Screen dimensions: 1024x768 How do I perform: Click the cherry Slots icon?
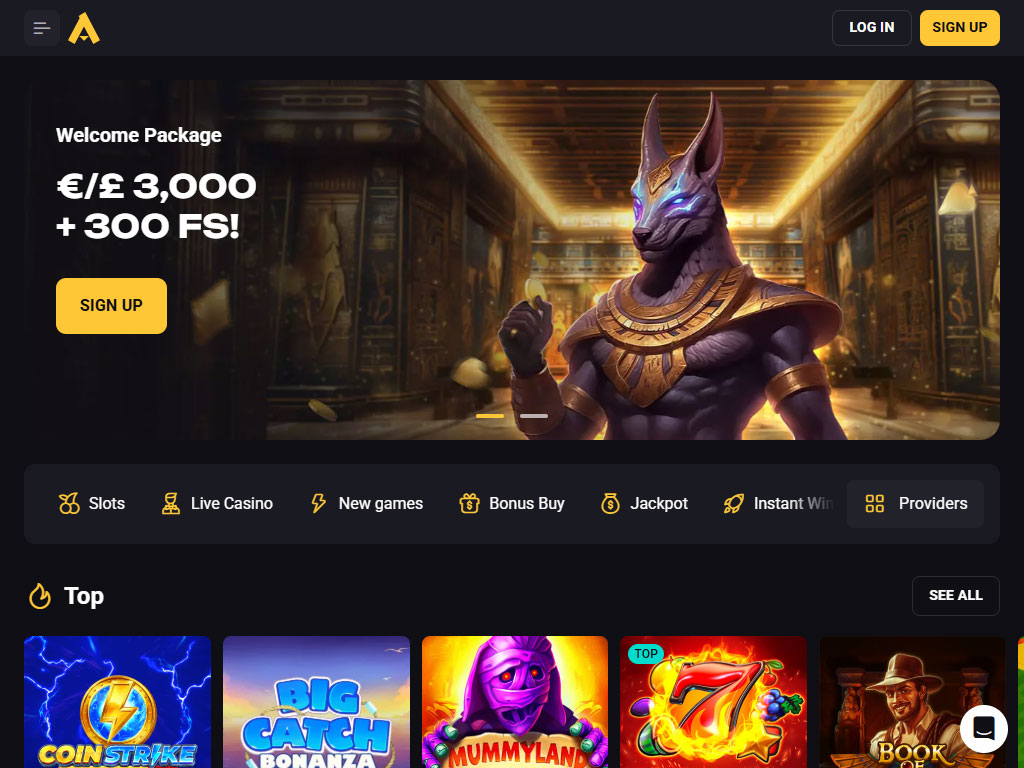point(69,504)
